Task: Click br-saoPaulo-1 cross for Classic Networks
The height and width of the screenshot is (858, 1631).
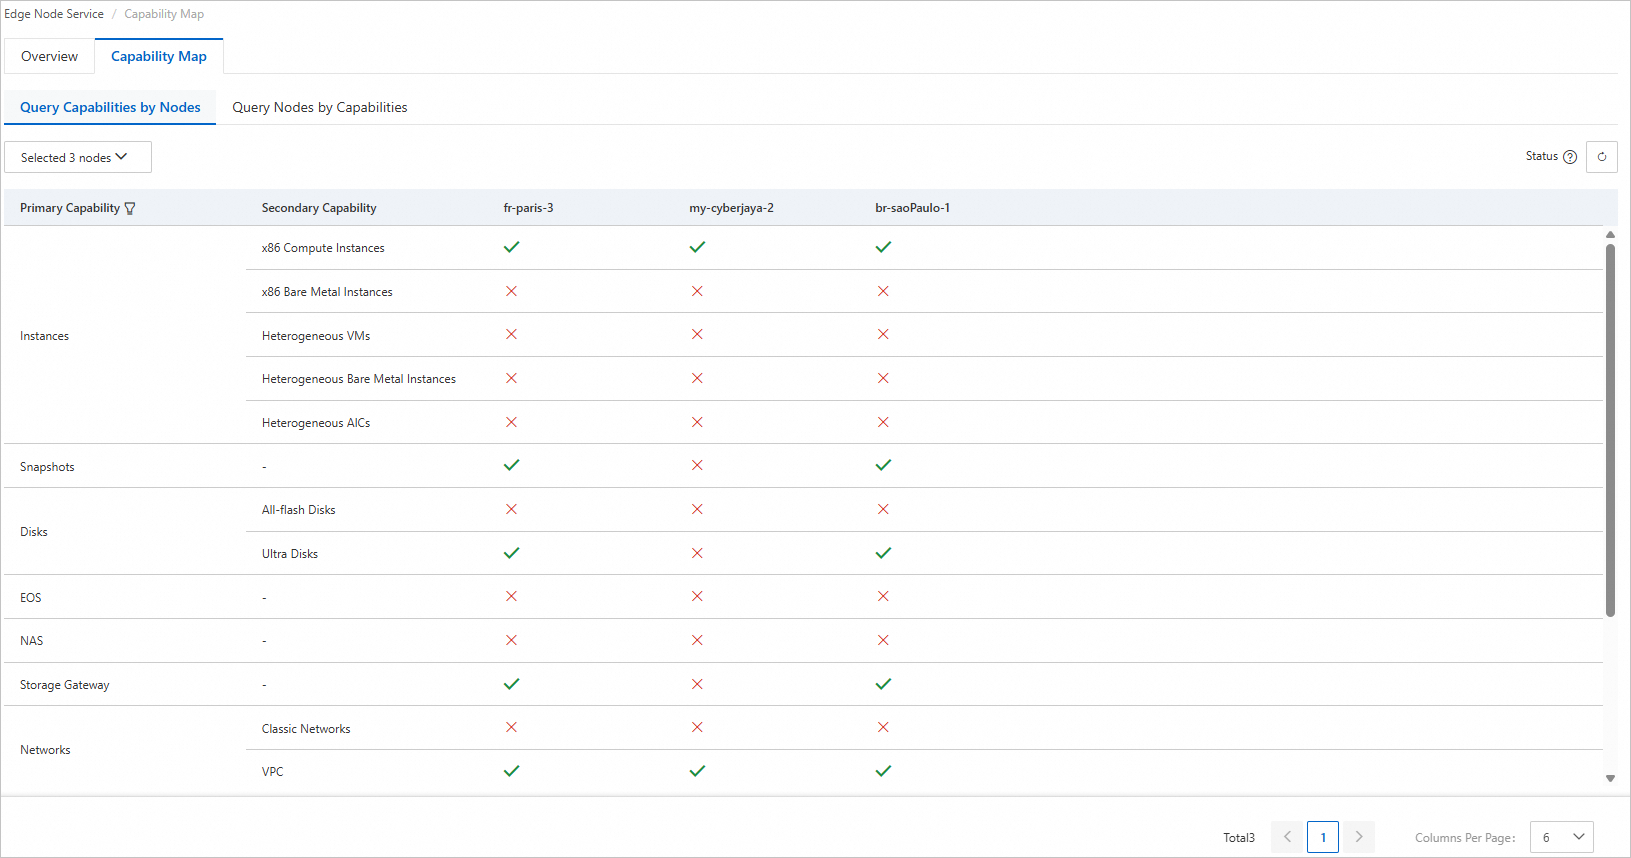Action: tap(883, 728)
